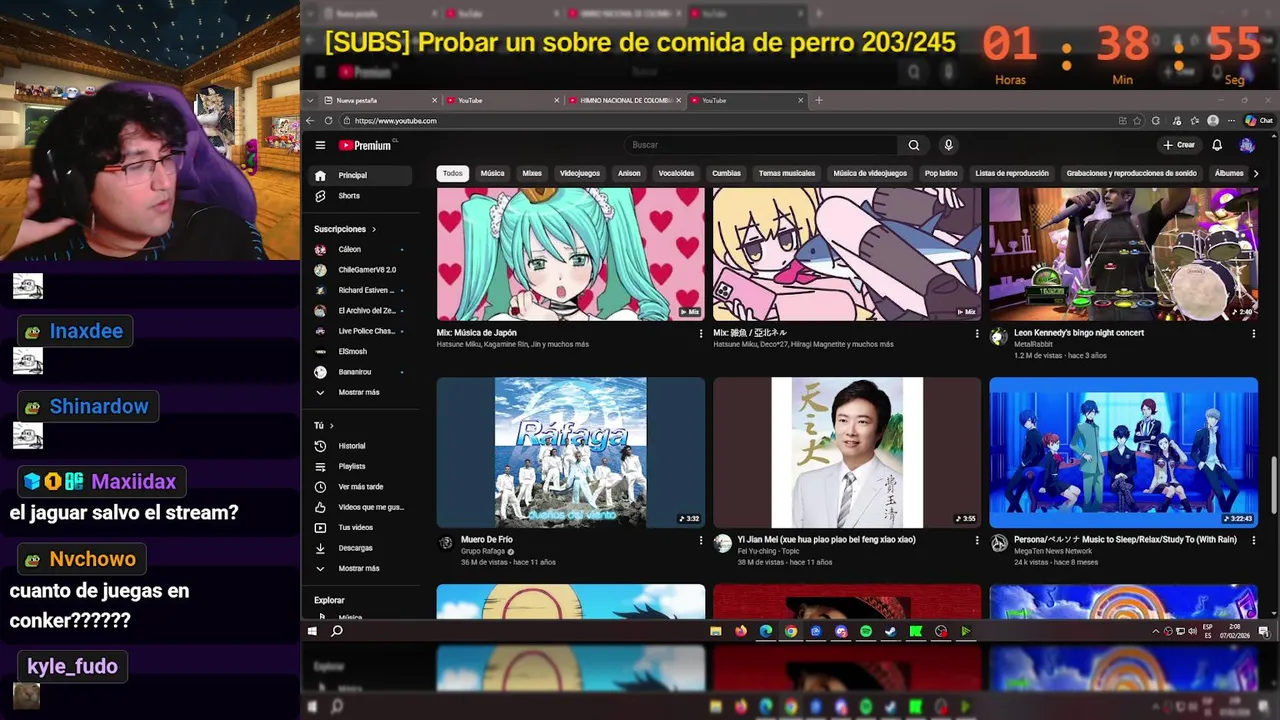Bookmark page with star icon in address bar
Viewport: 1280px width, 720px height.
1137,121
